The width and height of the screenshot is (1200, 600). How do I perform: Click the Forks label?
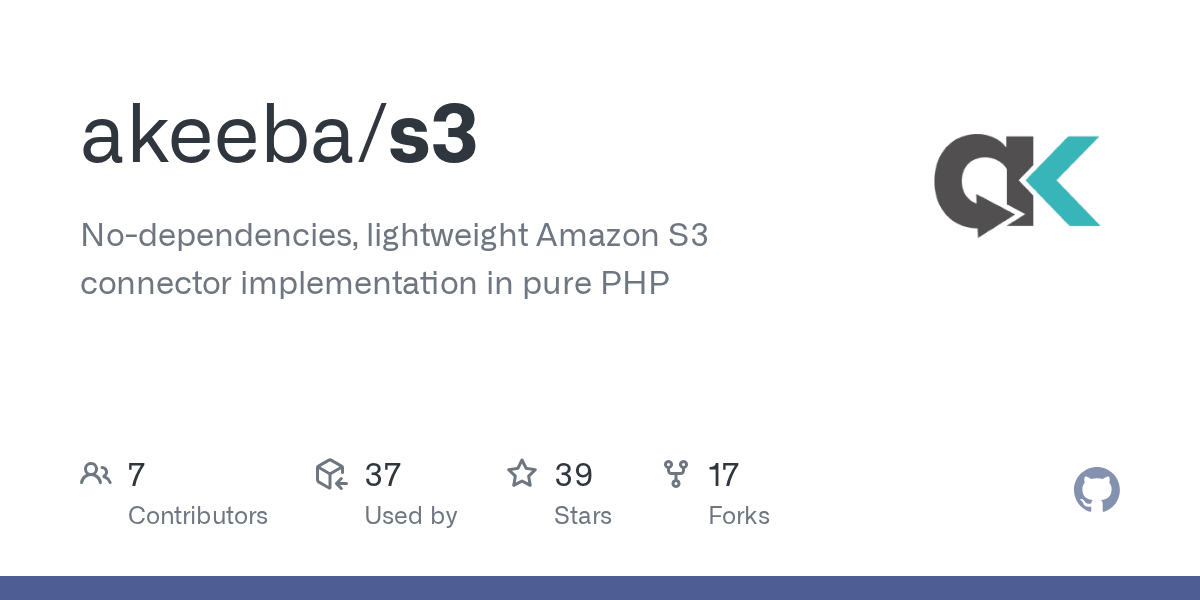(x=739, y=516)
